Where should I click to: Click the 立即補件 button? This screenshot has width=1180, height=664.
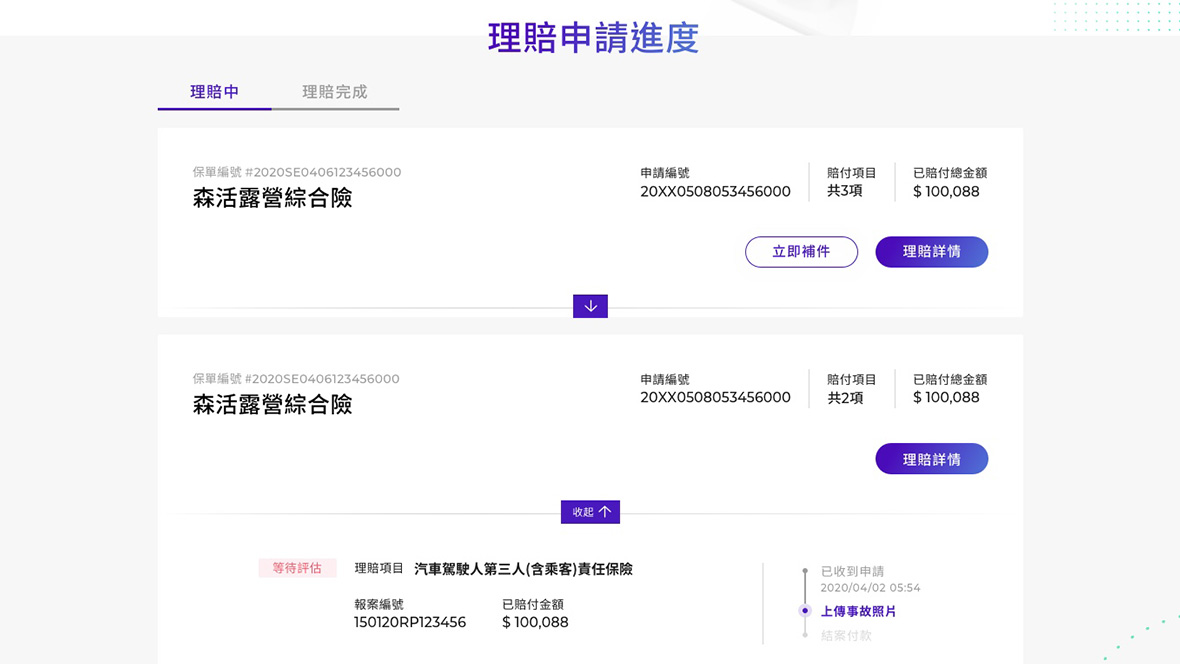[801, 252]
